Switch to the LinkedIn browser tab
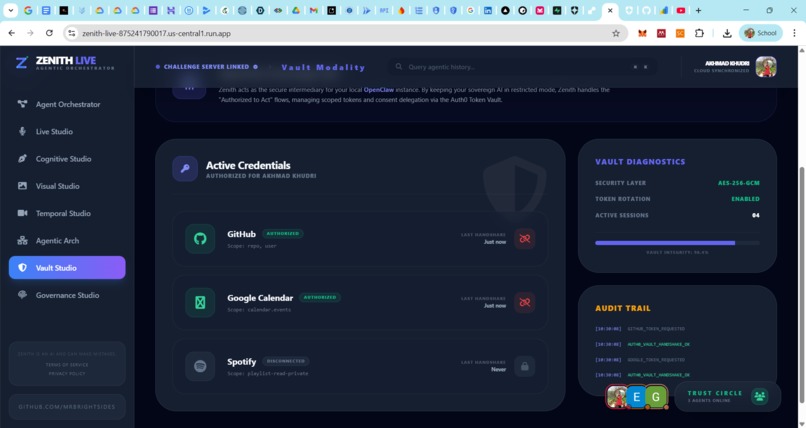This screenshot has width=806, height=428. point(487,10)
